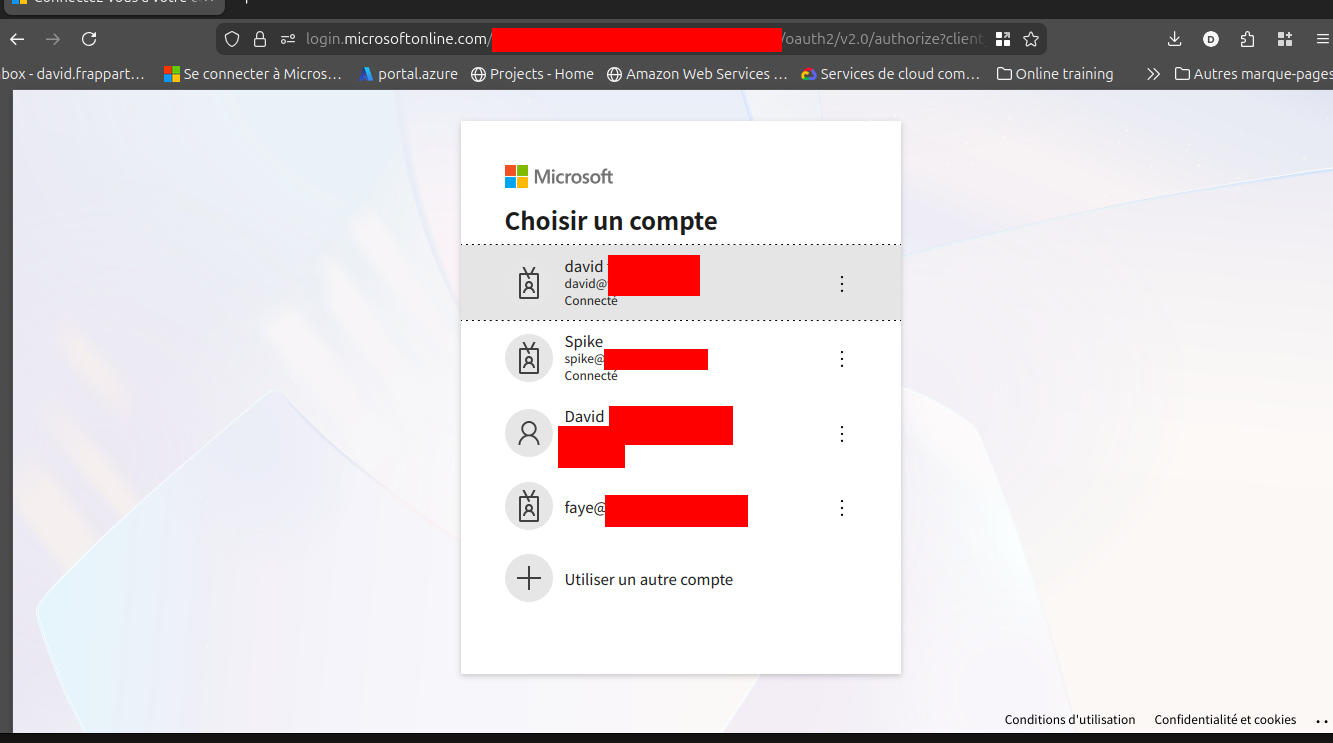
Task: Click the browser back arrow
Action: coord(17,39)
